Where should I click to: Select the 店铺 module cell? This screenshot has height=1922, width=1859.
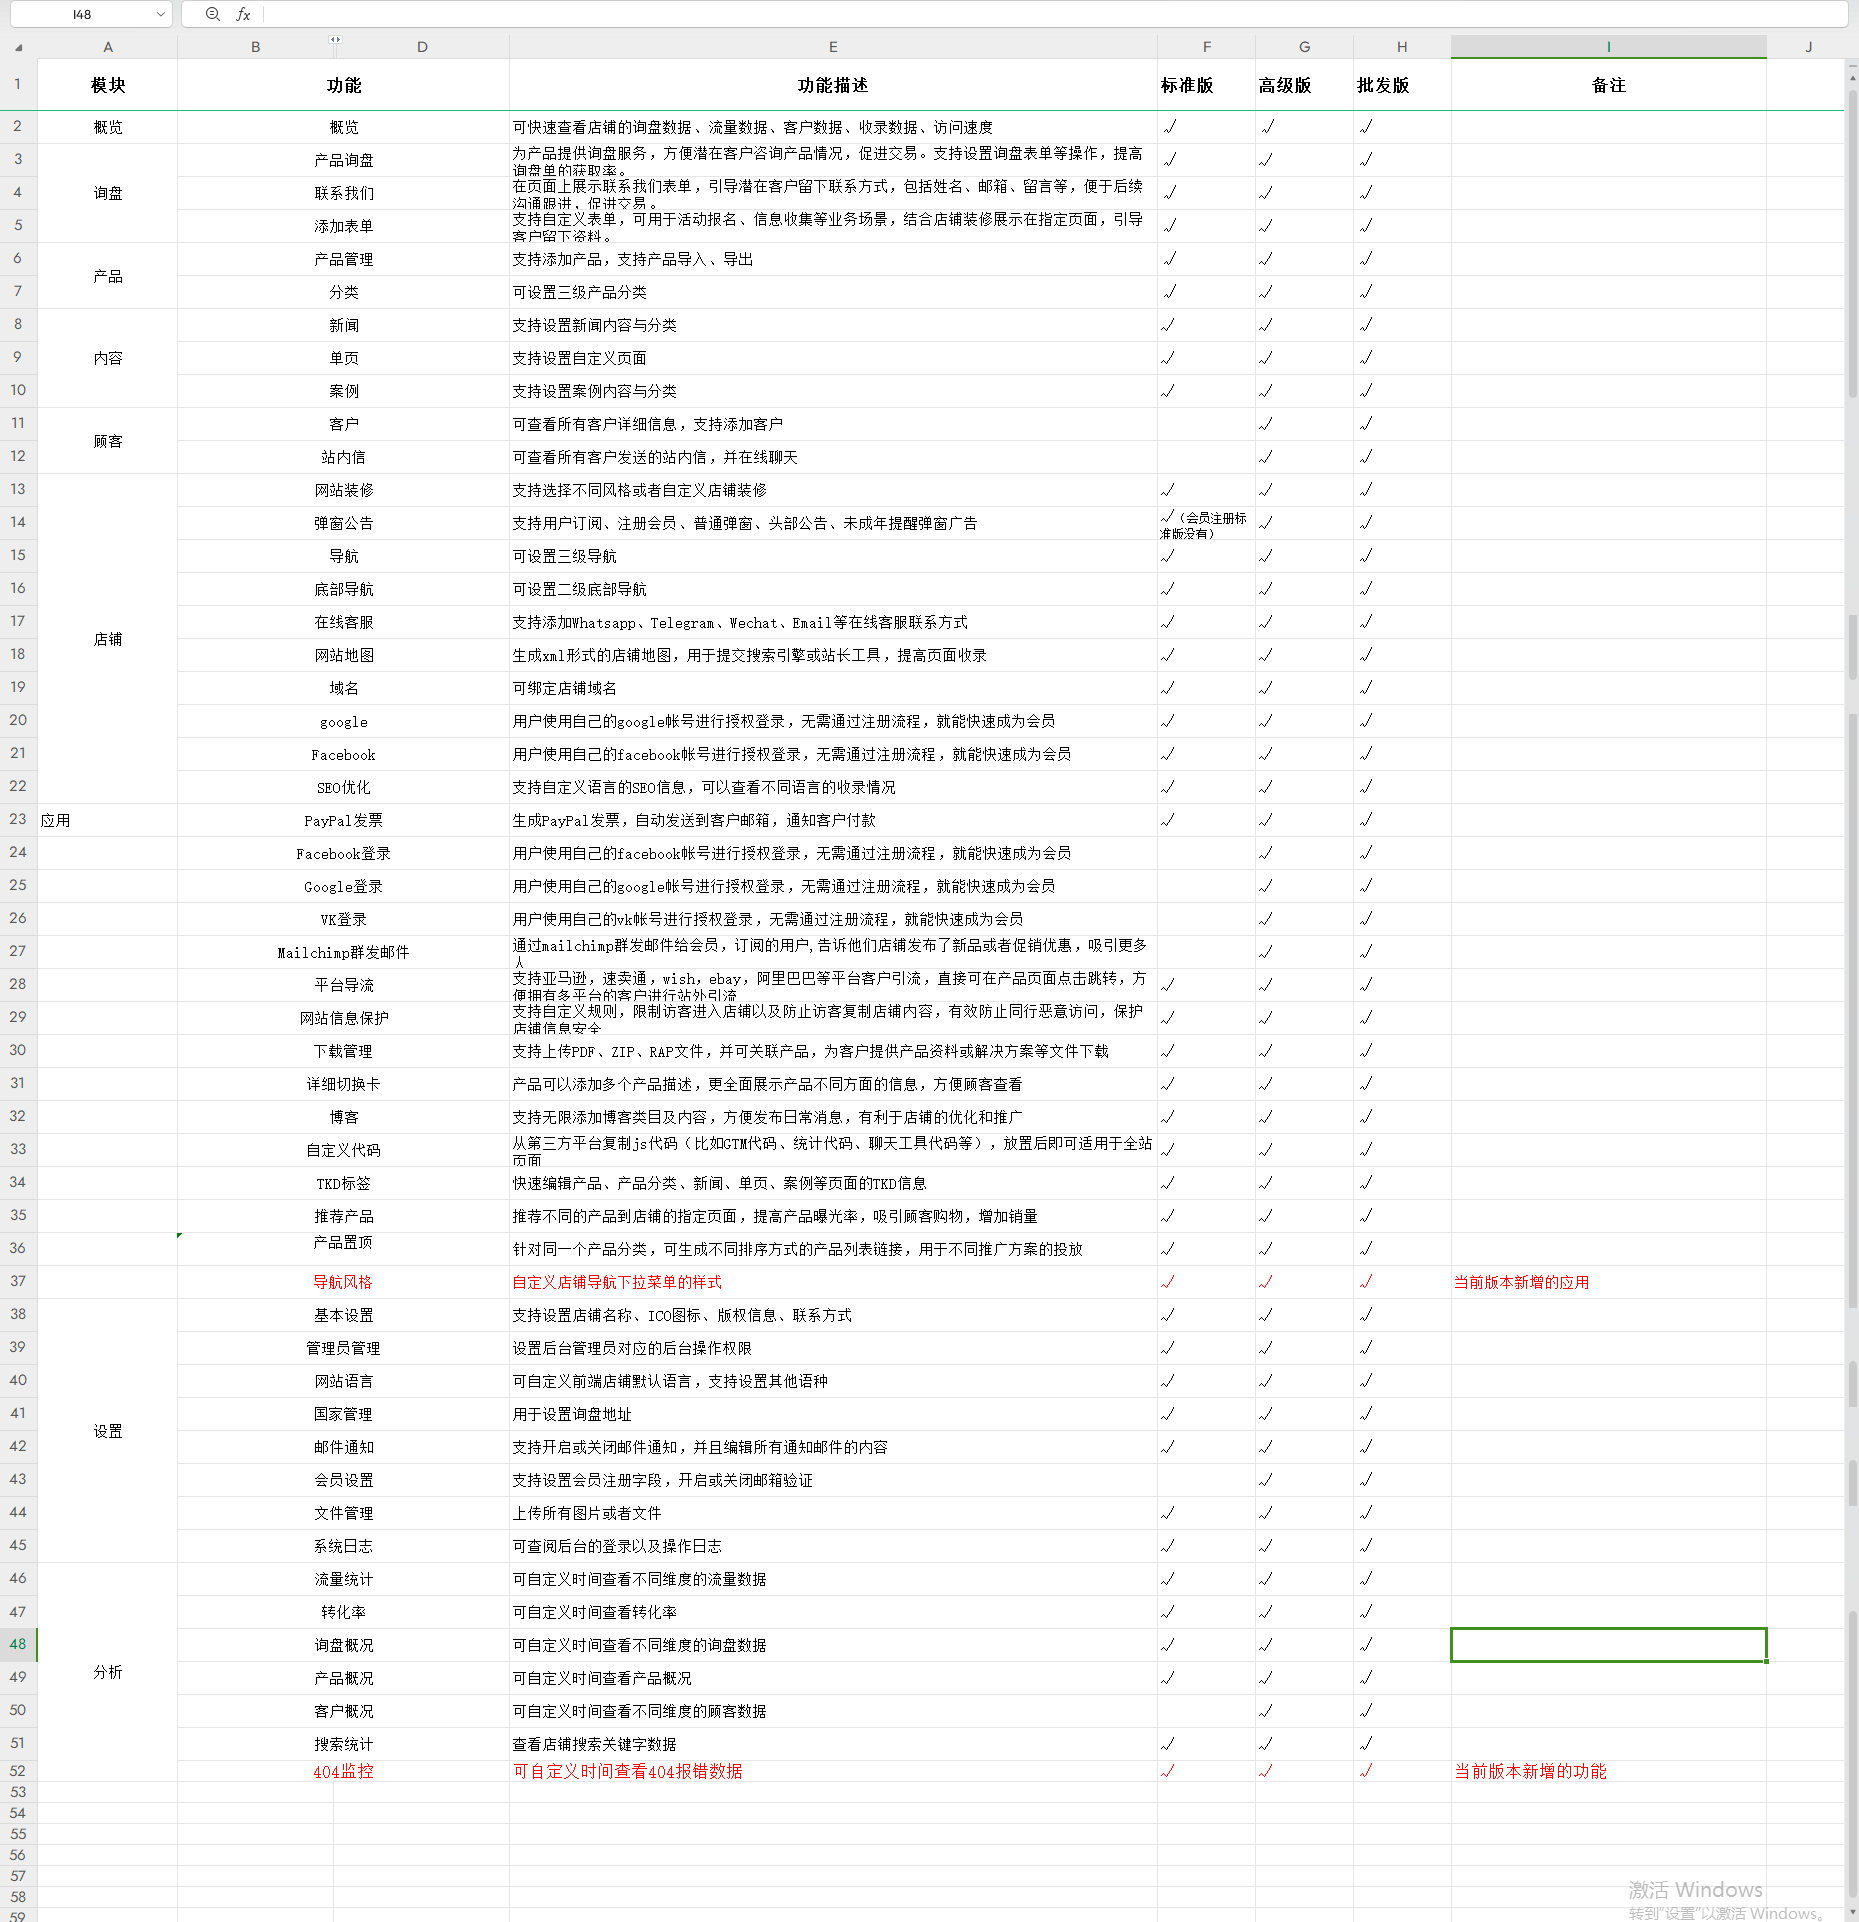(x=108, y=638)
